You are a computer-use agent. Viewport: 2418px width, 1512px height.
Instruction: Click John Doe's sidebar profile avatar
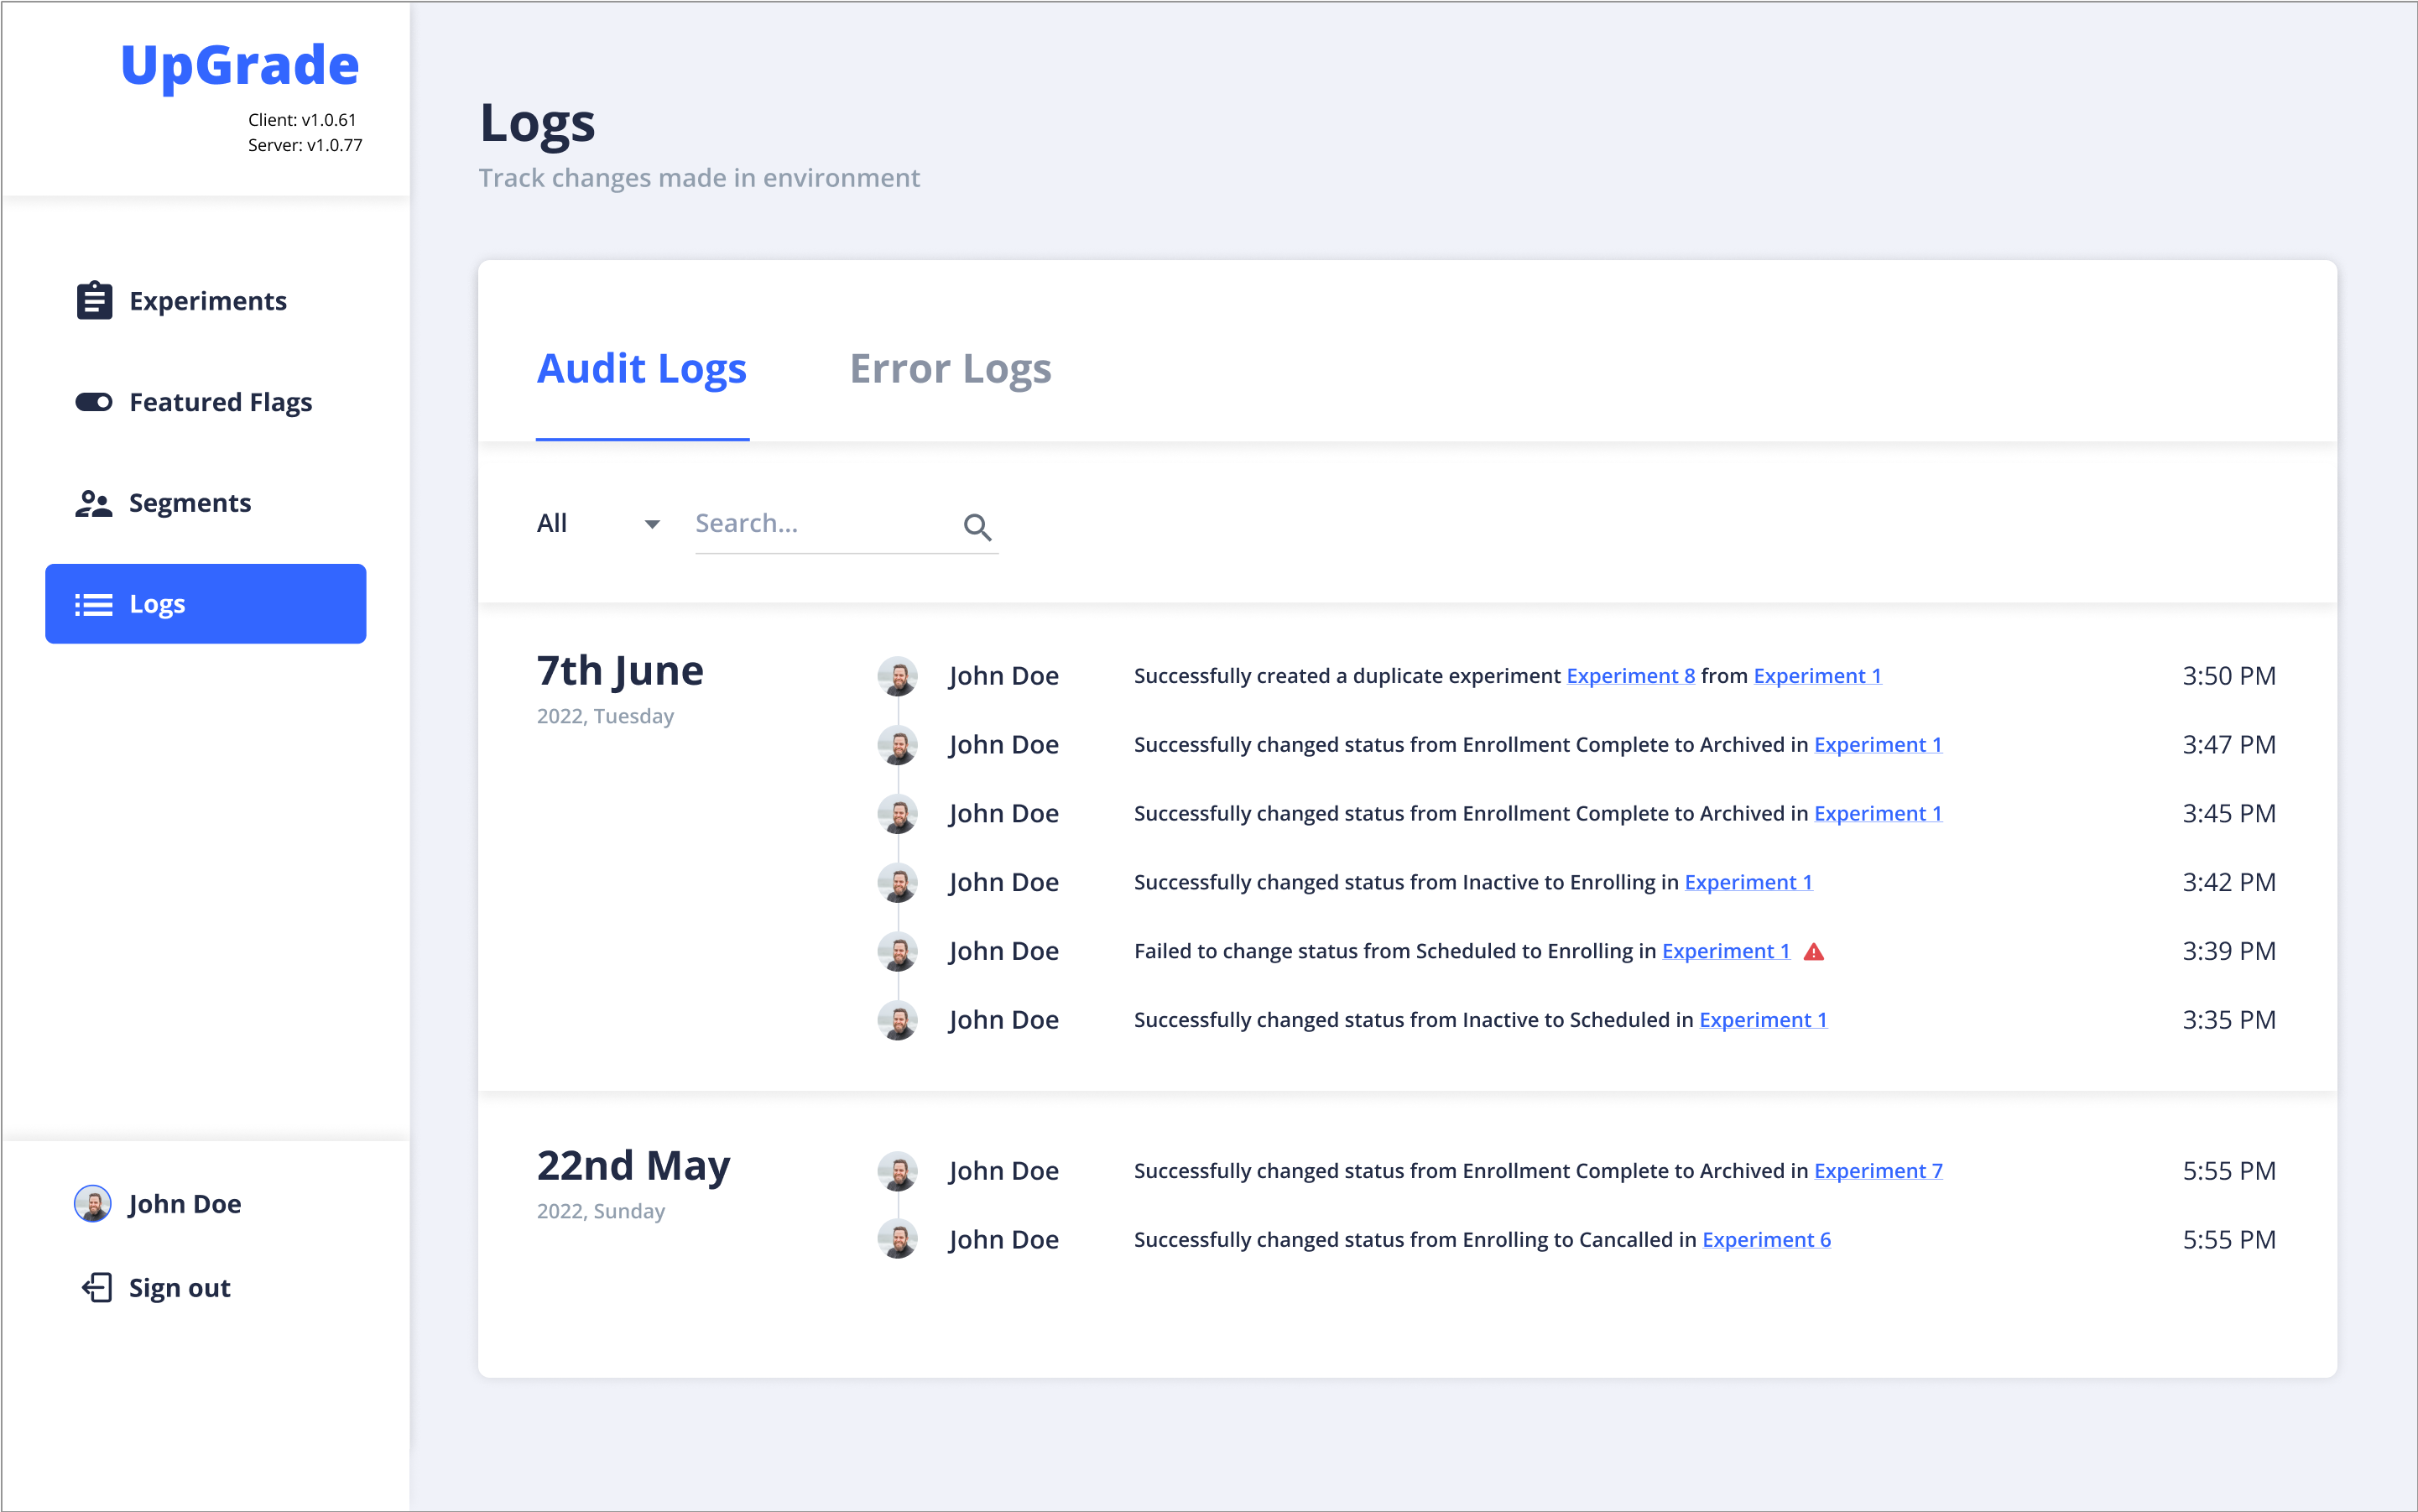tap(93, 1204)
